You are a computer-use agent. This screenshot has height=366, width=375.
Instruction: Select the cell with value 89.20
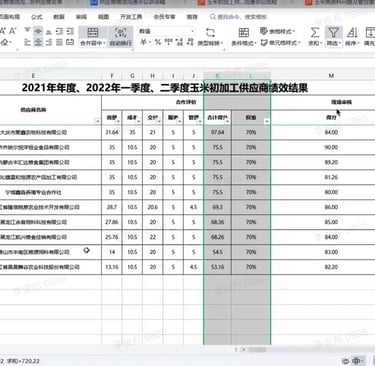point(331,162)
